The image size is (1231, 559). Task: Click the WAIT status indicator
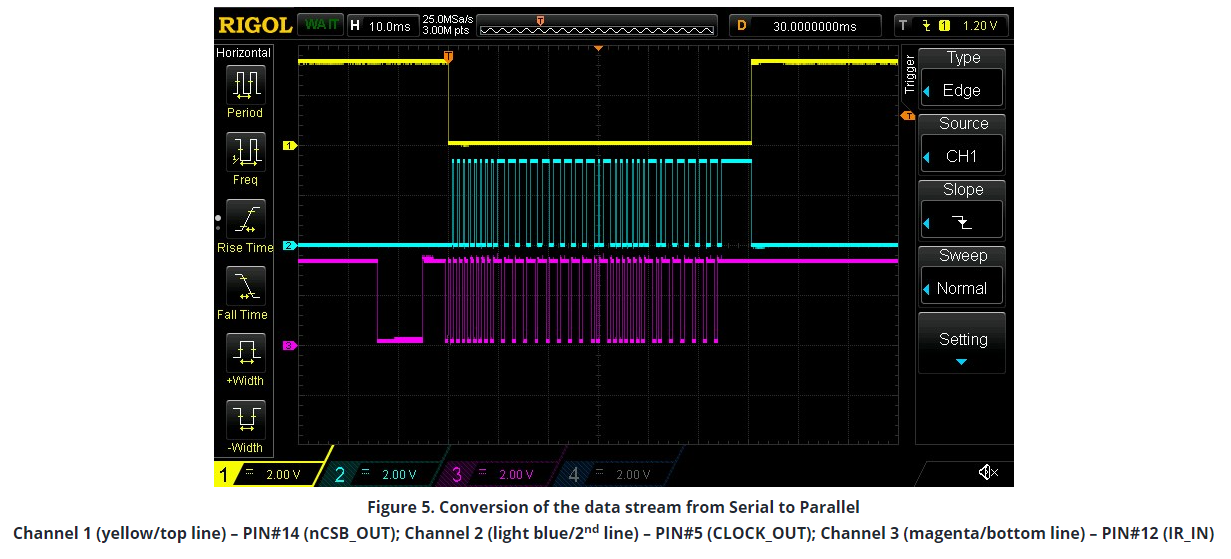(321, 25)
